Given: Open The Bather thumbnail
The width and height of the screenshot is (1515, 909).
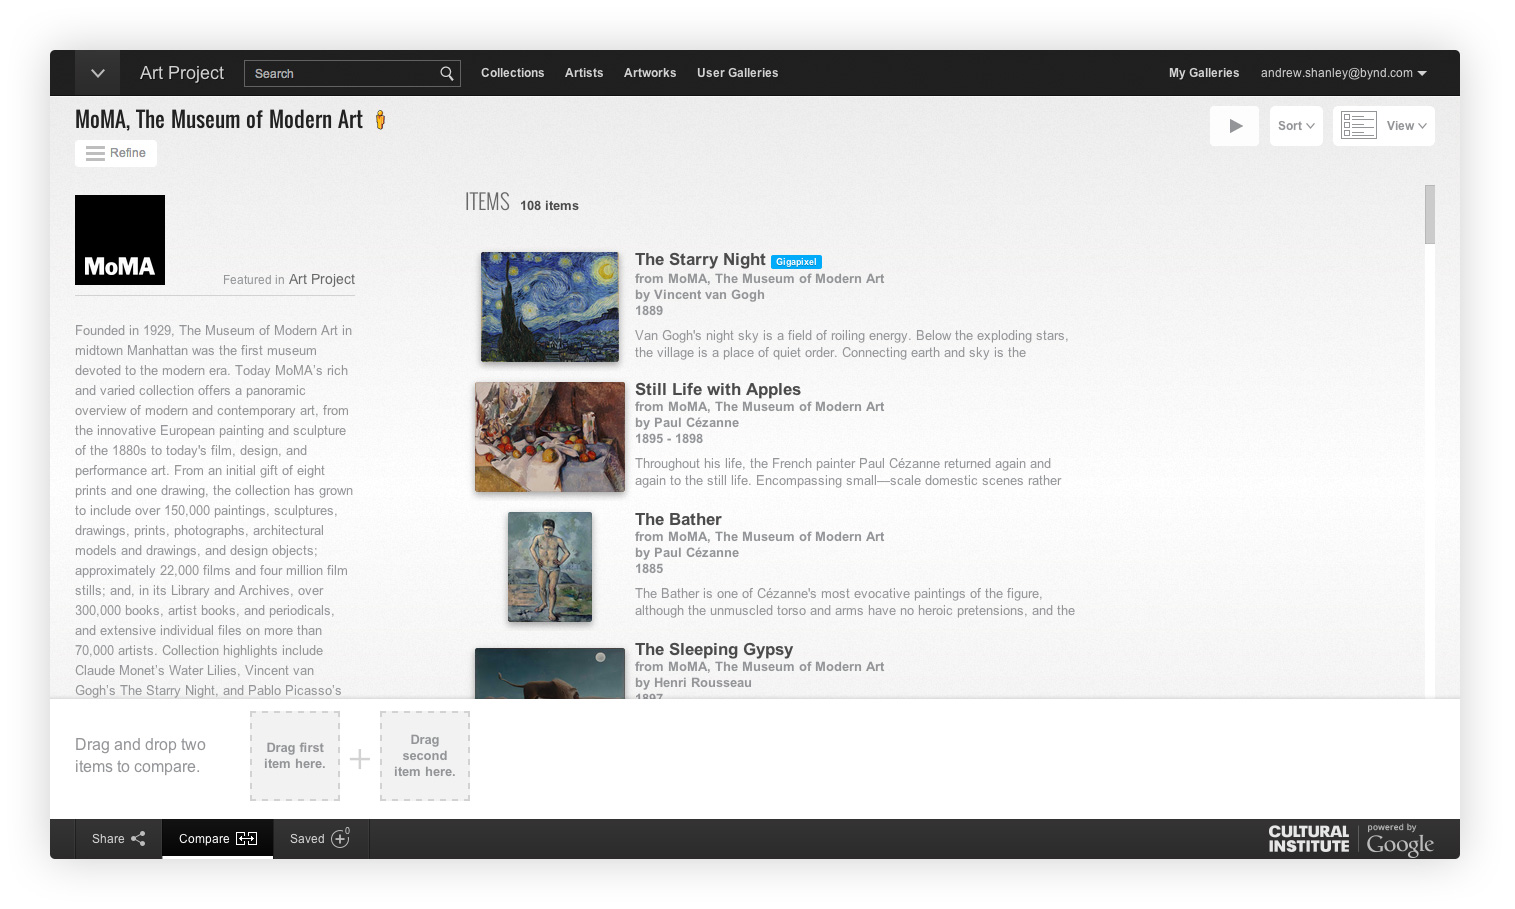Looking at the screenshot, I should [x=550, y=567].
